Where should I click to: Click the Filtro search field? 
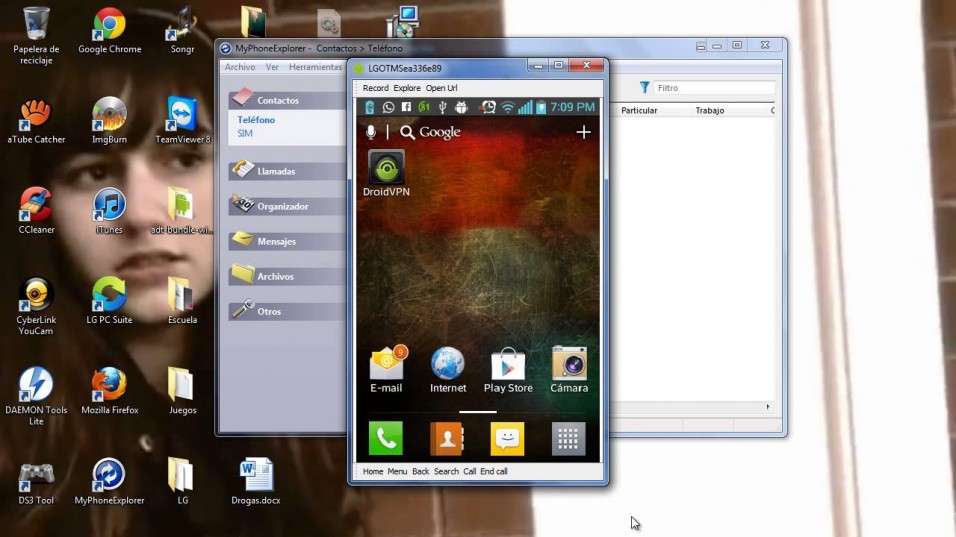click(714, 88)
